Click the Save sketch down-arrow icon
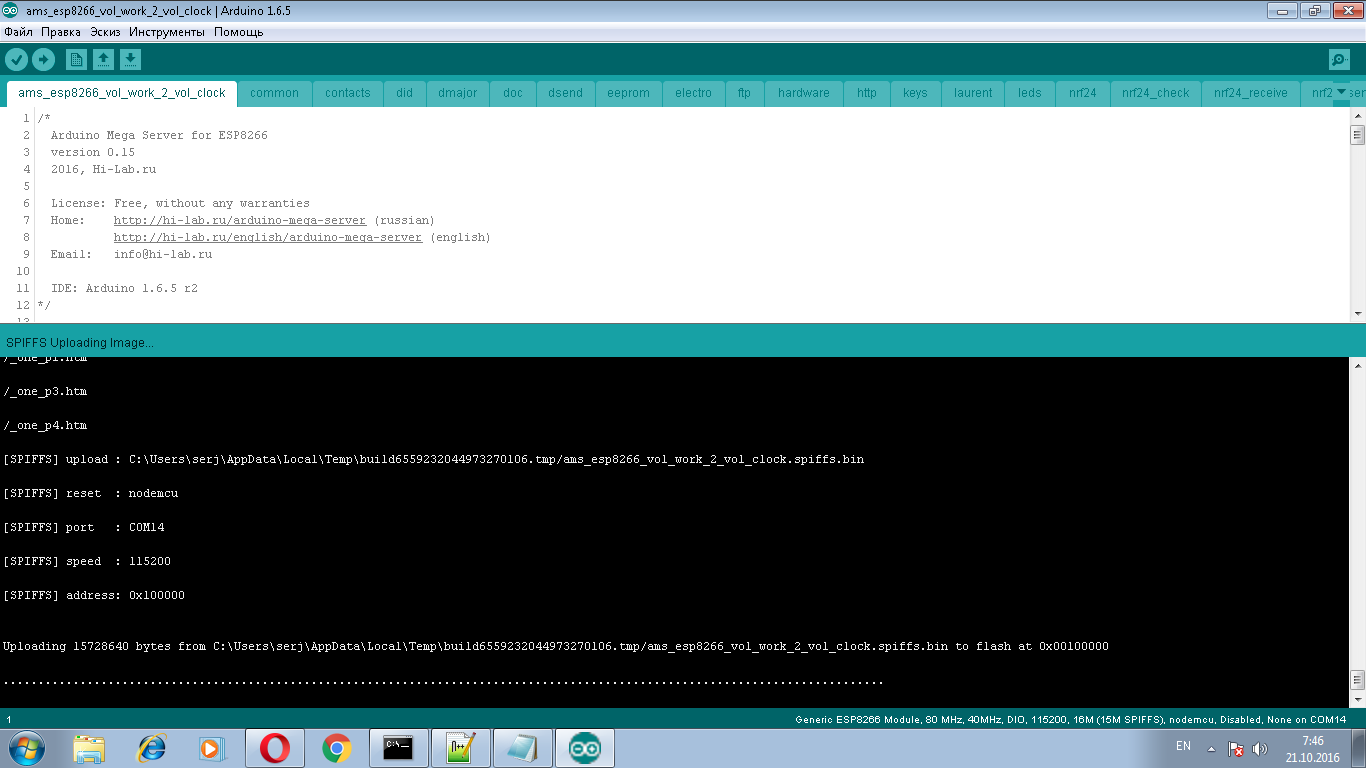This screenshot has width=1366, height=768. [x=130, y=60]
